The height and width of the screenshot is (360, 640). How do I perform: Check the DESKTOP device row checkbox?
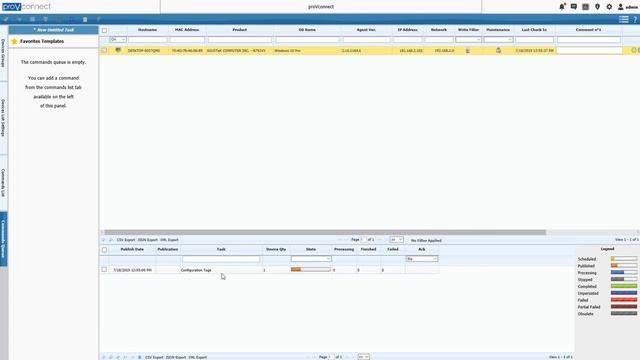pos(104,50)
